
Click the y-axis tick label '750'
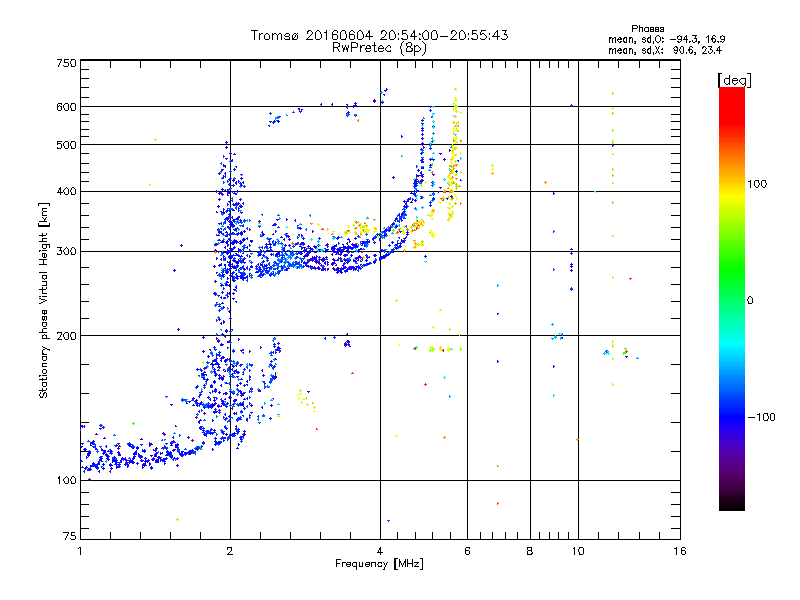point(67,63)
